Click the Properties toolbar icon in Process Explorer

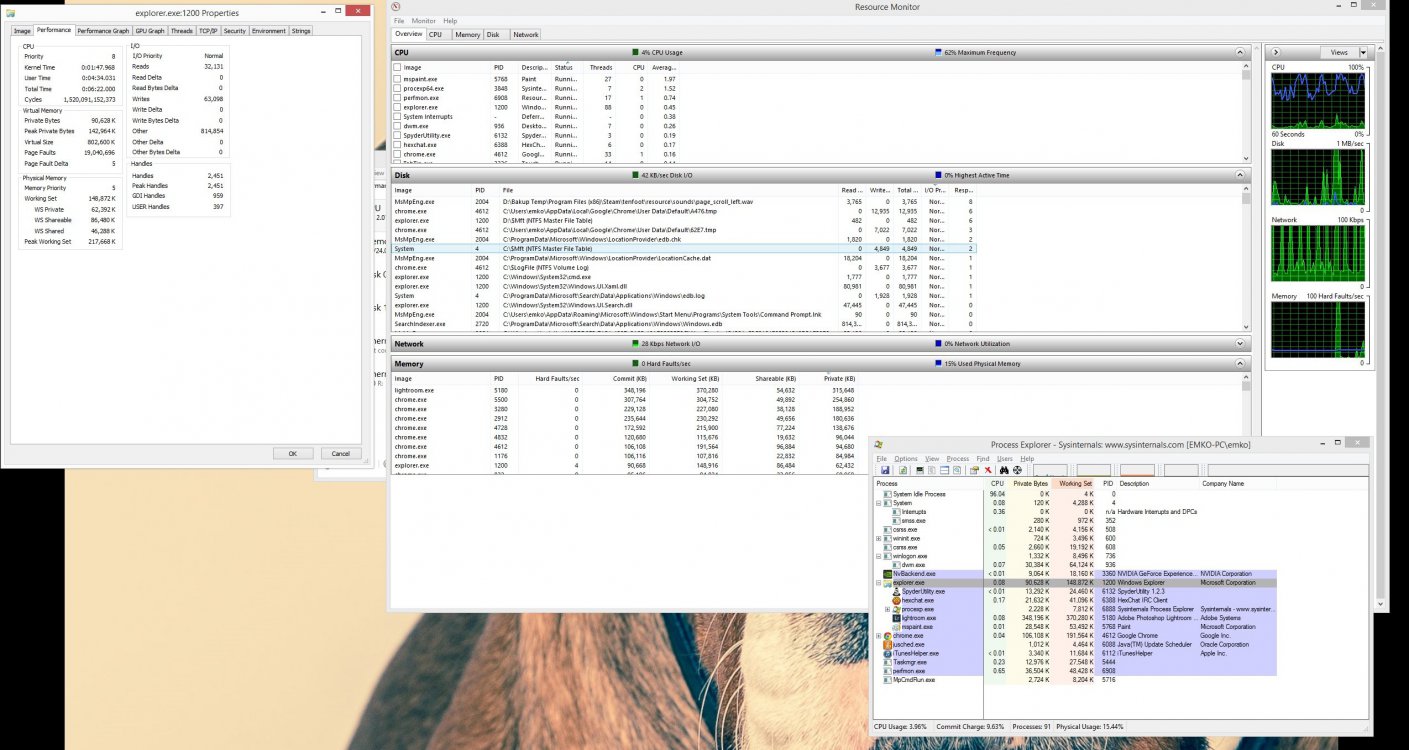pos(974,470)
